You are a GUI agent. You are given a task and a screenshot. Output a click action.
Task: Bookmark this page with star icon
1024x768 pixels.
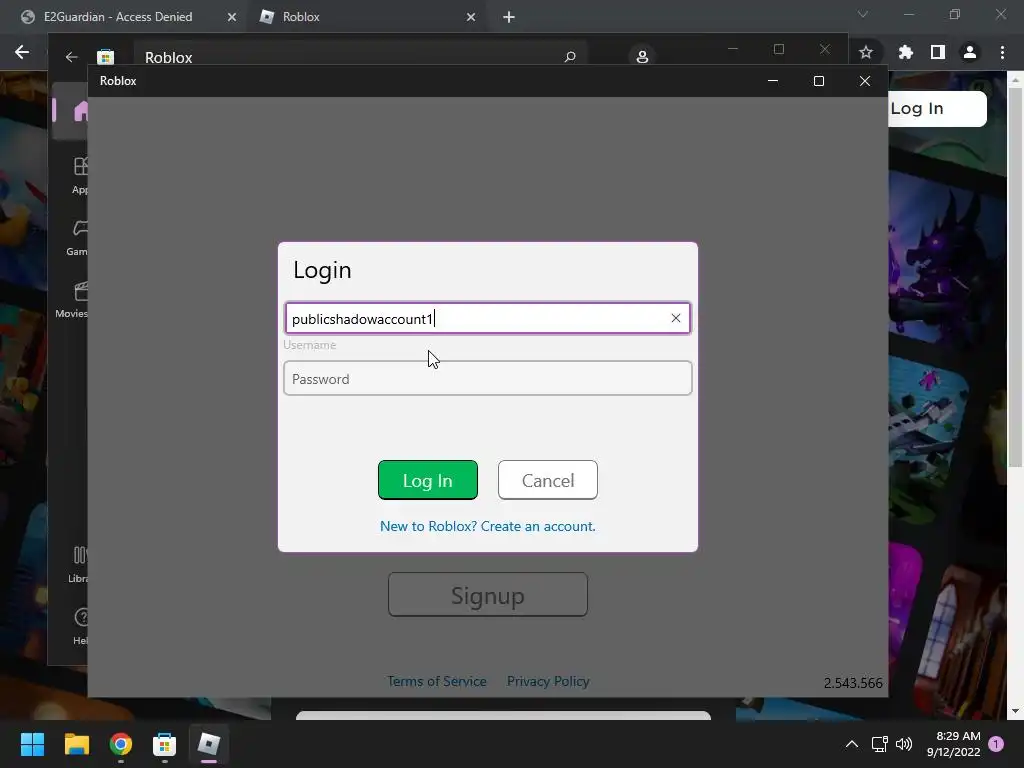(866, 52)
